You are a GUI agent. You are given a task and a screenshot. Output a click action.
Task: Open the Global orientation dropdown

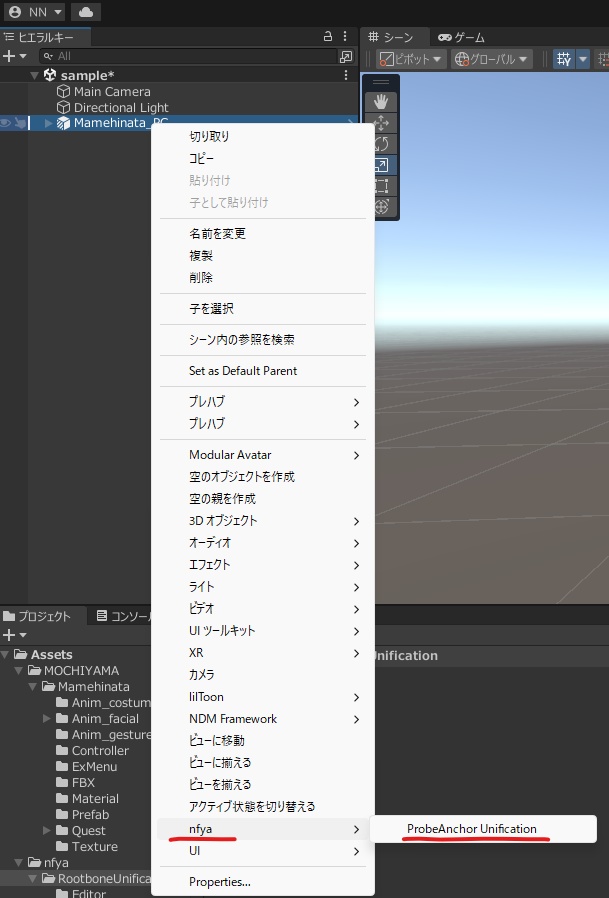(491, 58)
